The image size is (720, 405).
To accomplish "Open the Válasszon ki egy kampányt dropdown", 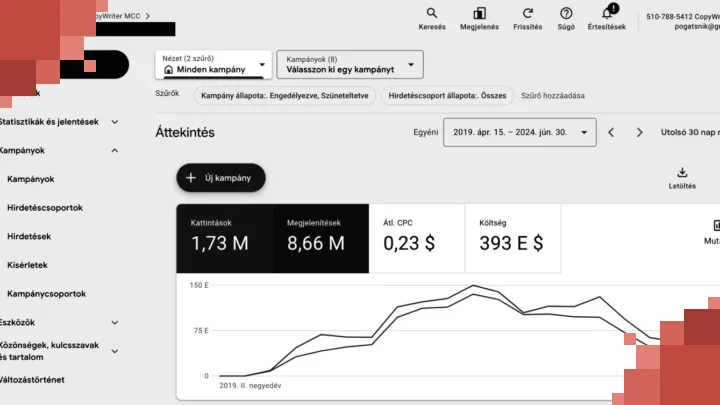I will [350, 64].
